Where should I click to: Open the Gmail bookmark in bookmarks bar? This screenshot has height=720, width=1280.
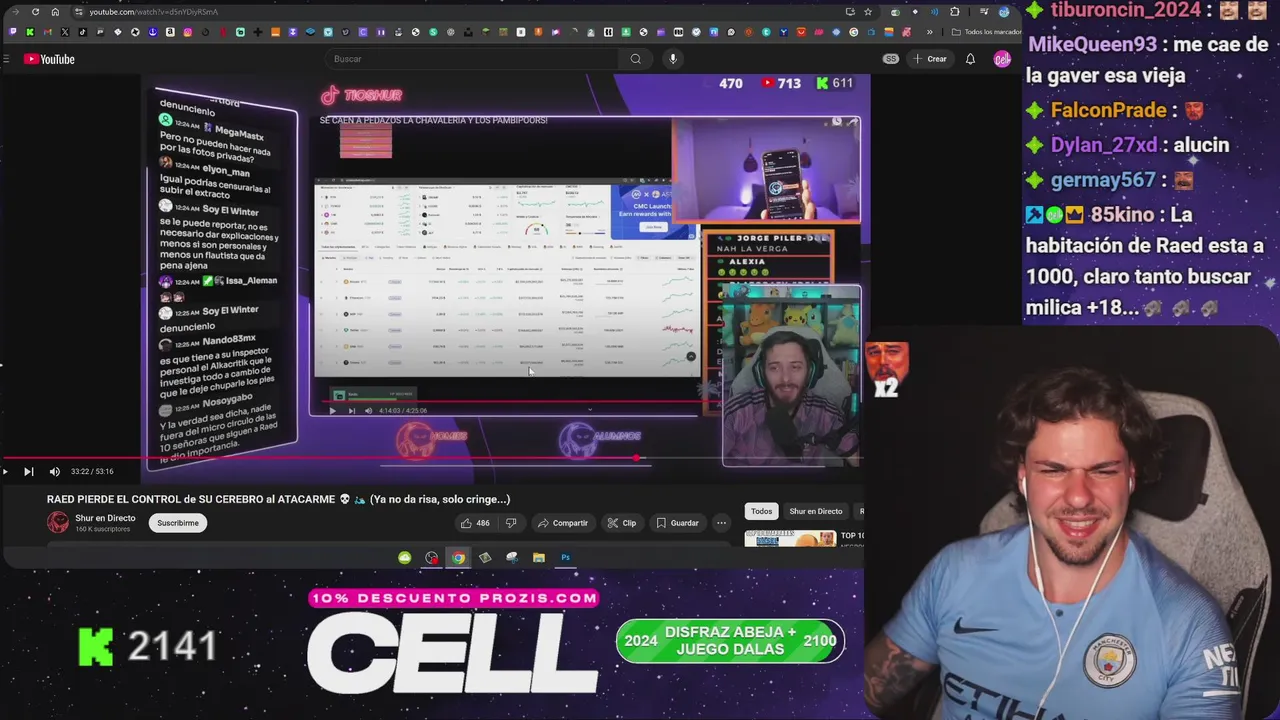tap(47, 32)
